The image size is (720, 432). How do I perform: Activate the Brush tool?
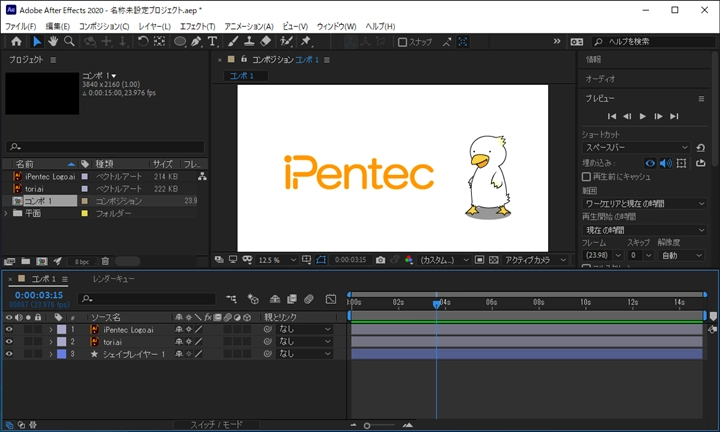coord(231,42)
